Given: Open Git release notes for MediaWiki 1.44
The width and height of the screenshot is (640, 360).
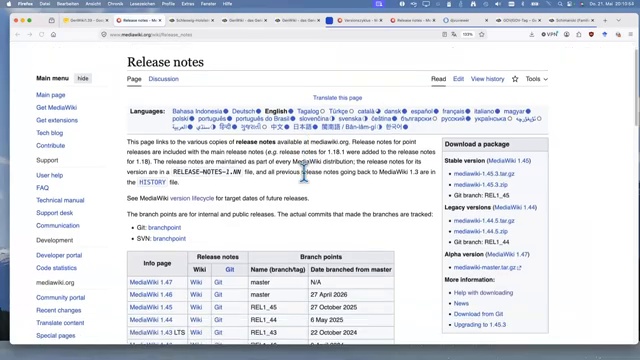Looking at the screenshot, I should coord(218,320).
